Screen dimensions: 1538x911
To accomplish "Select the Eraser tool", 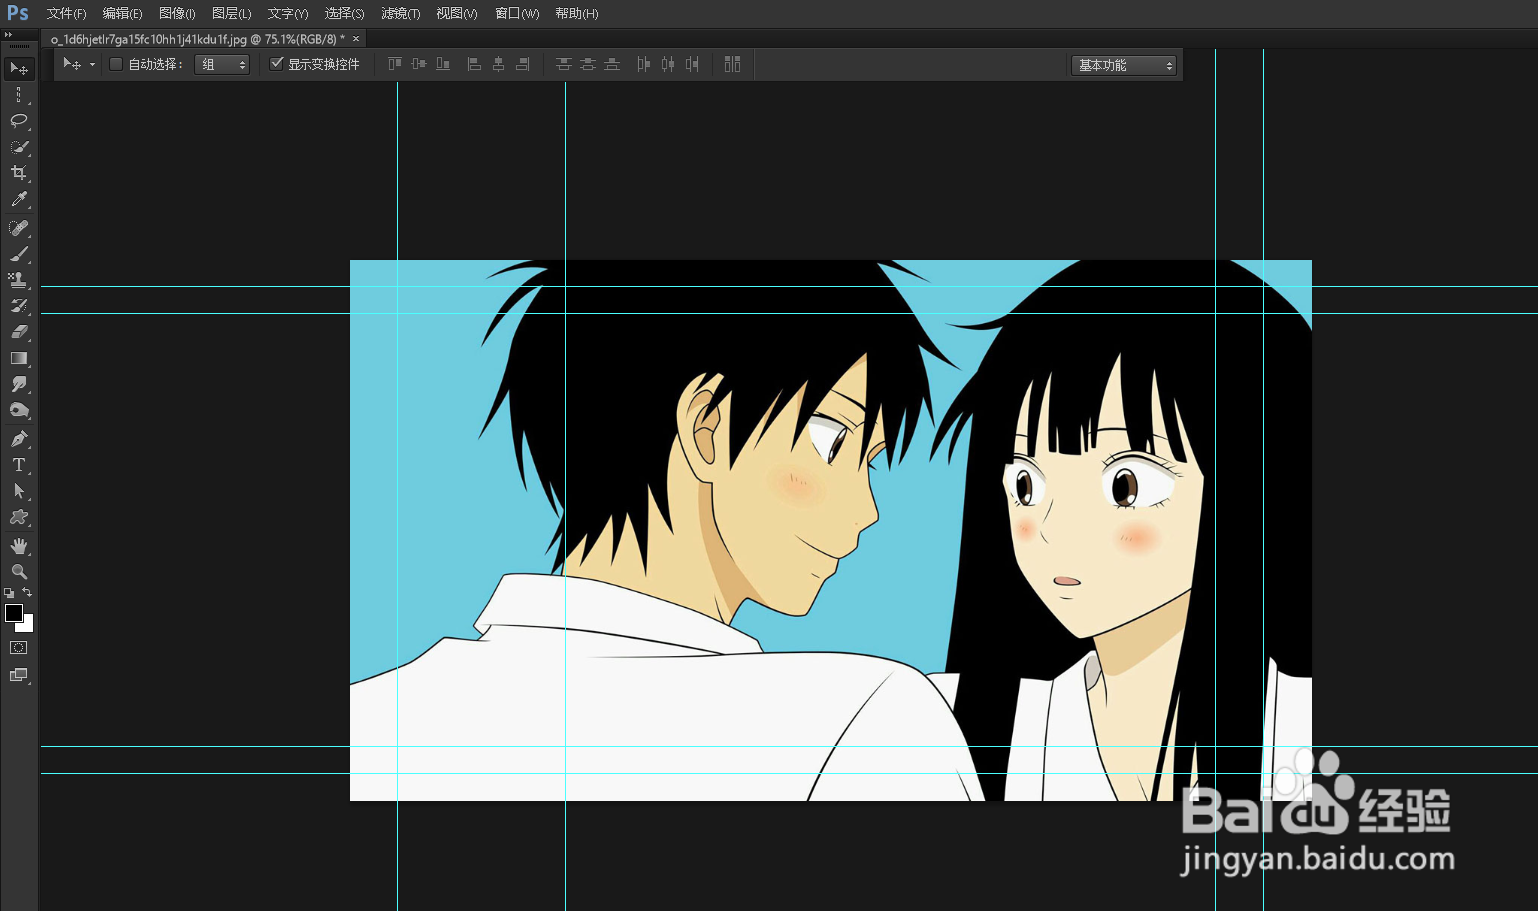I will coord(19,332).
